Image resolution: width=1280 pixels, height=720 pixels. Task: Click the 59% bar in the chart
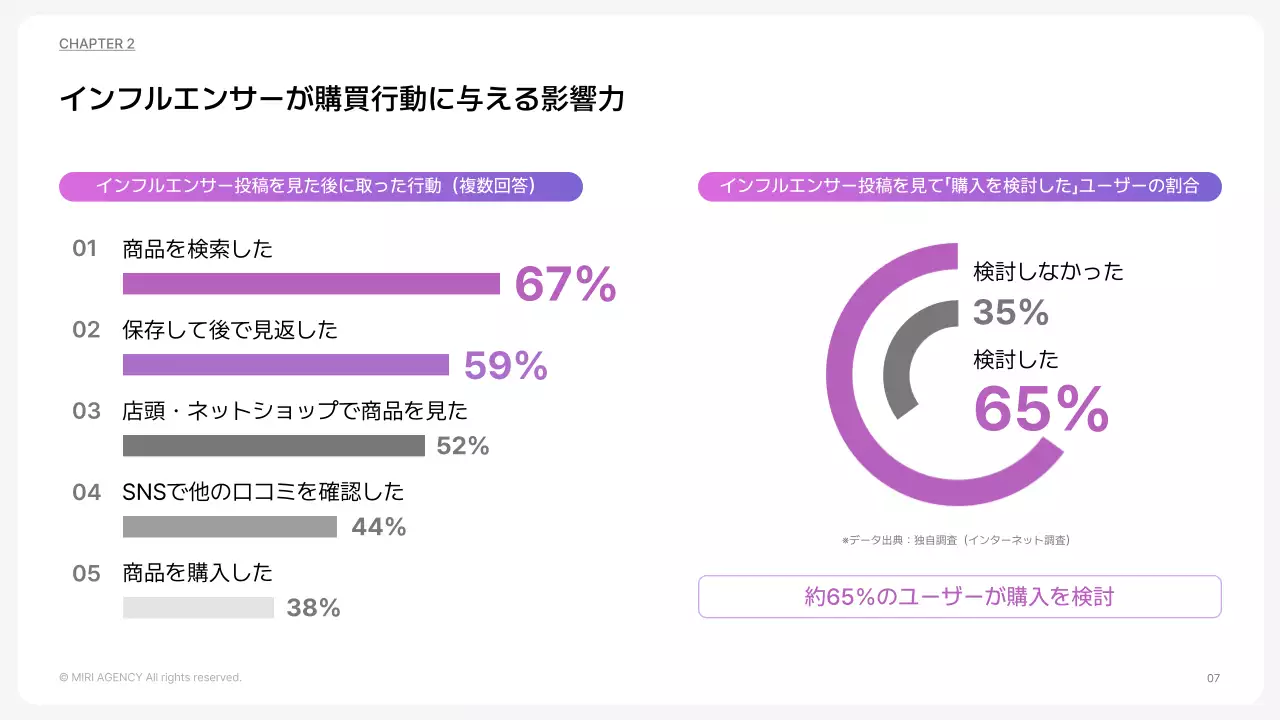tap(286, 365)
